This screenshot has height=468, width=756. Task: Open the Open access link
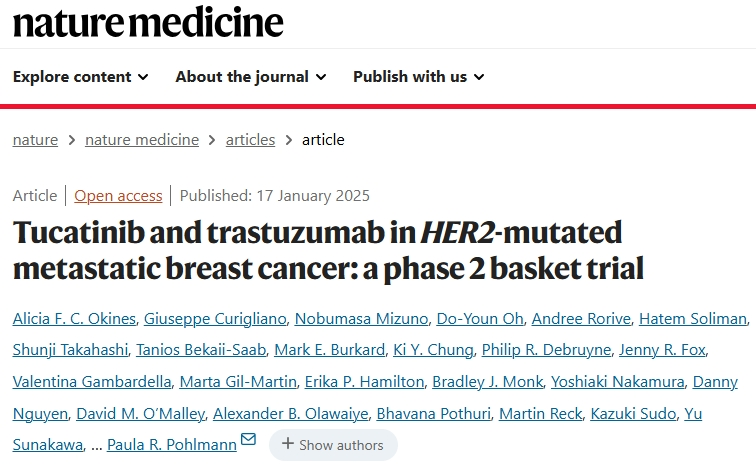point(118,196)
